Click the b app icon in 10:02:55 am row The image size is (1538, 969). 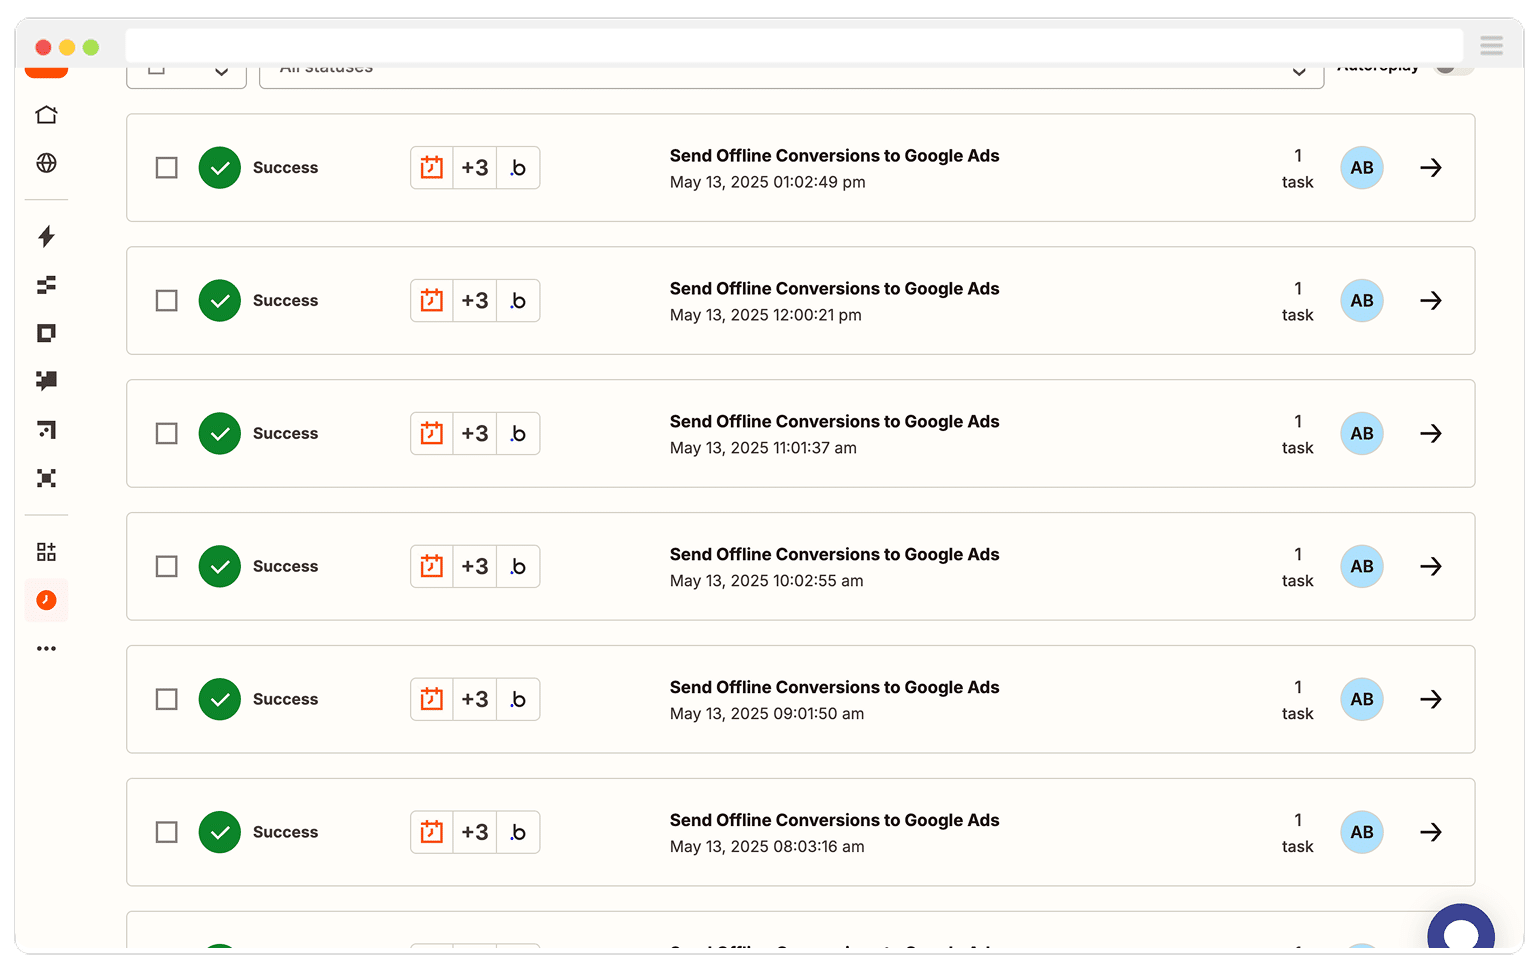(518, 567)
